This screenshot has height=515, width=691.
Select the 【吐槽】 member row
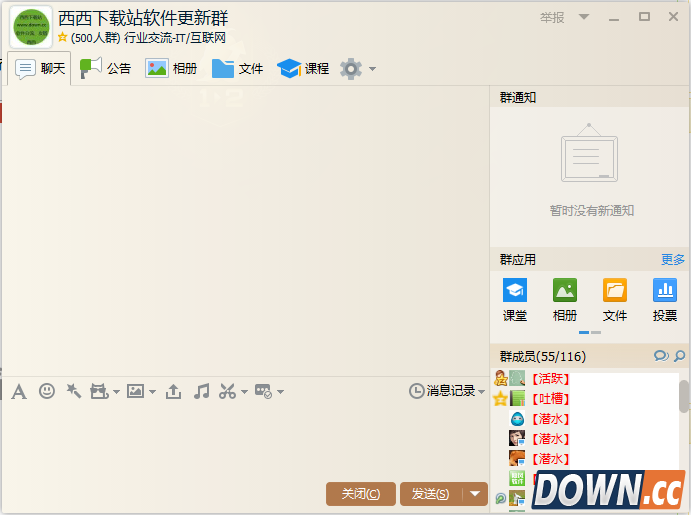point(586,399)
